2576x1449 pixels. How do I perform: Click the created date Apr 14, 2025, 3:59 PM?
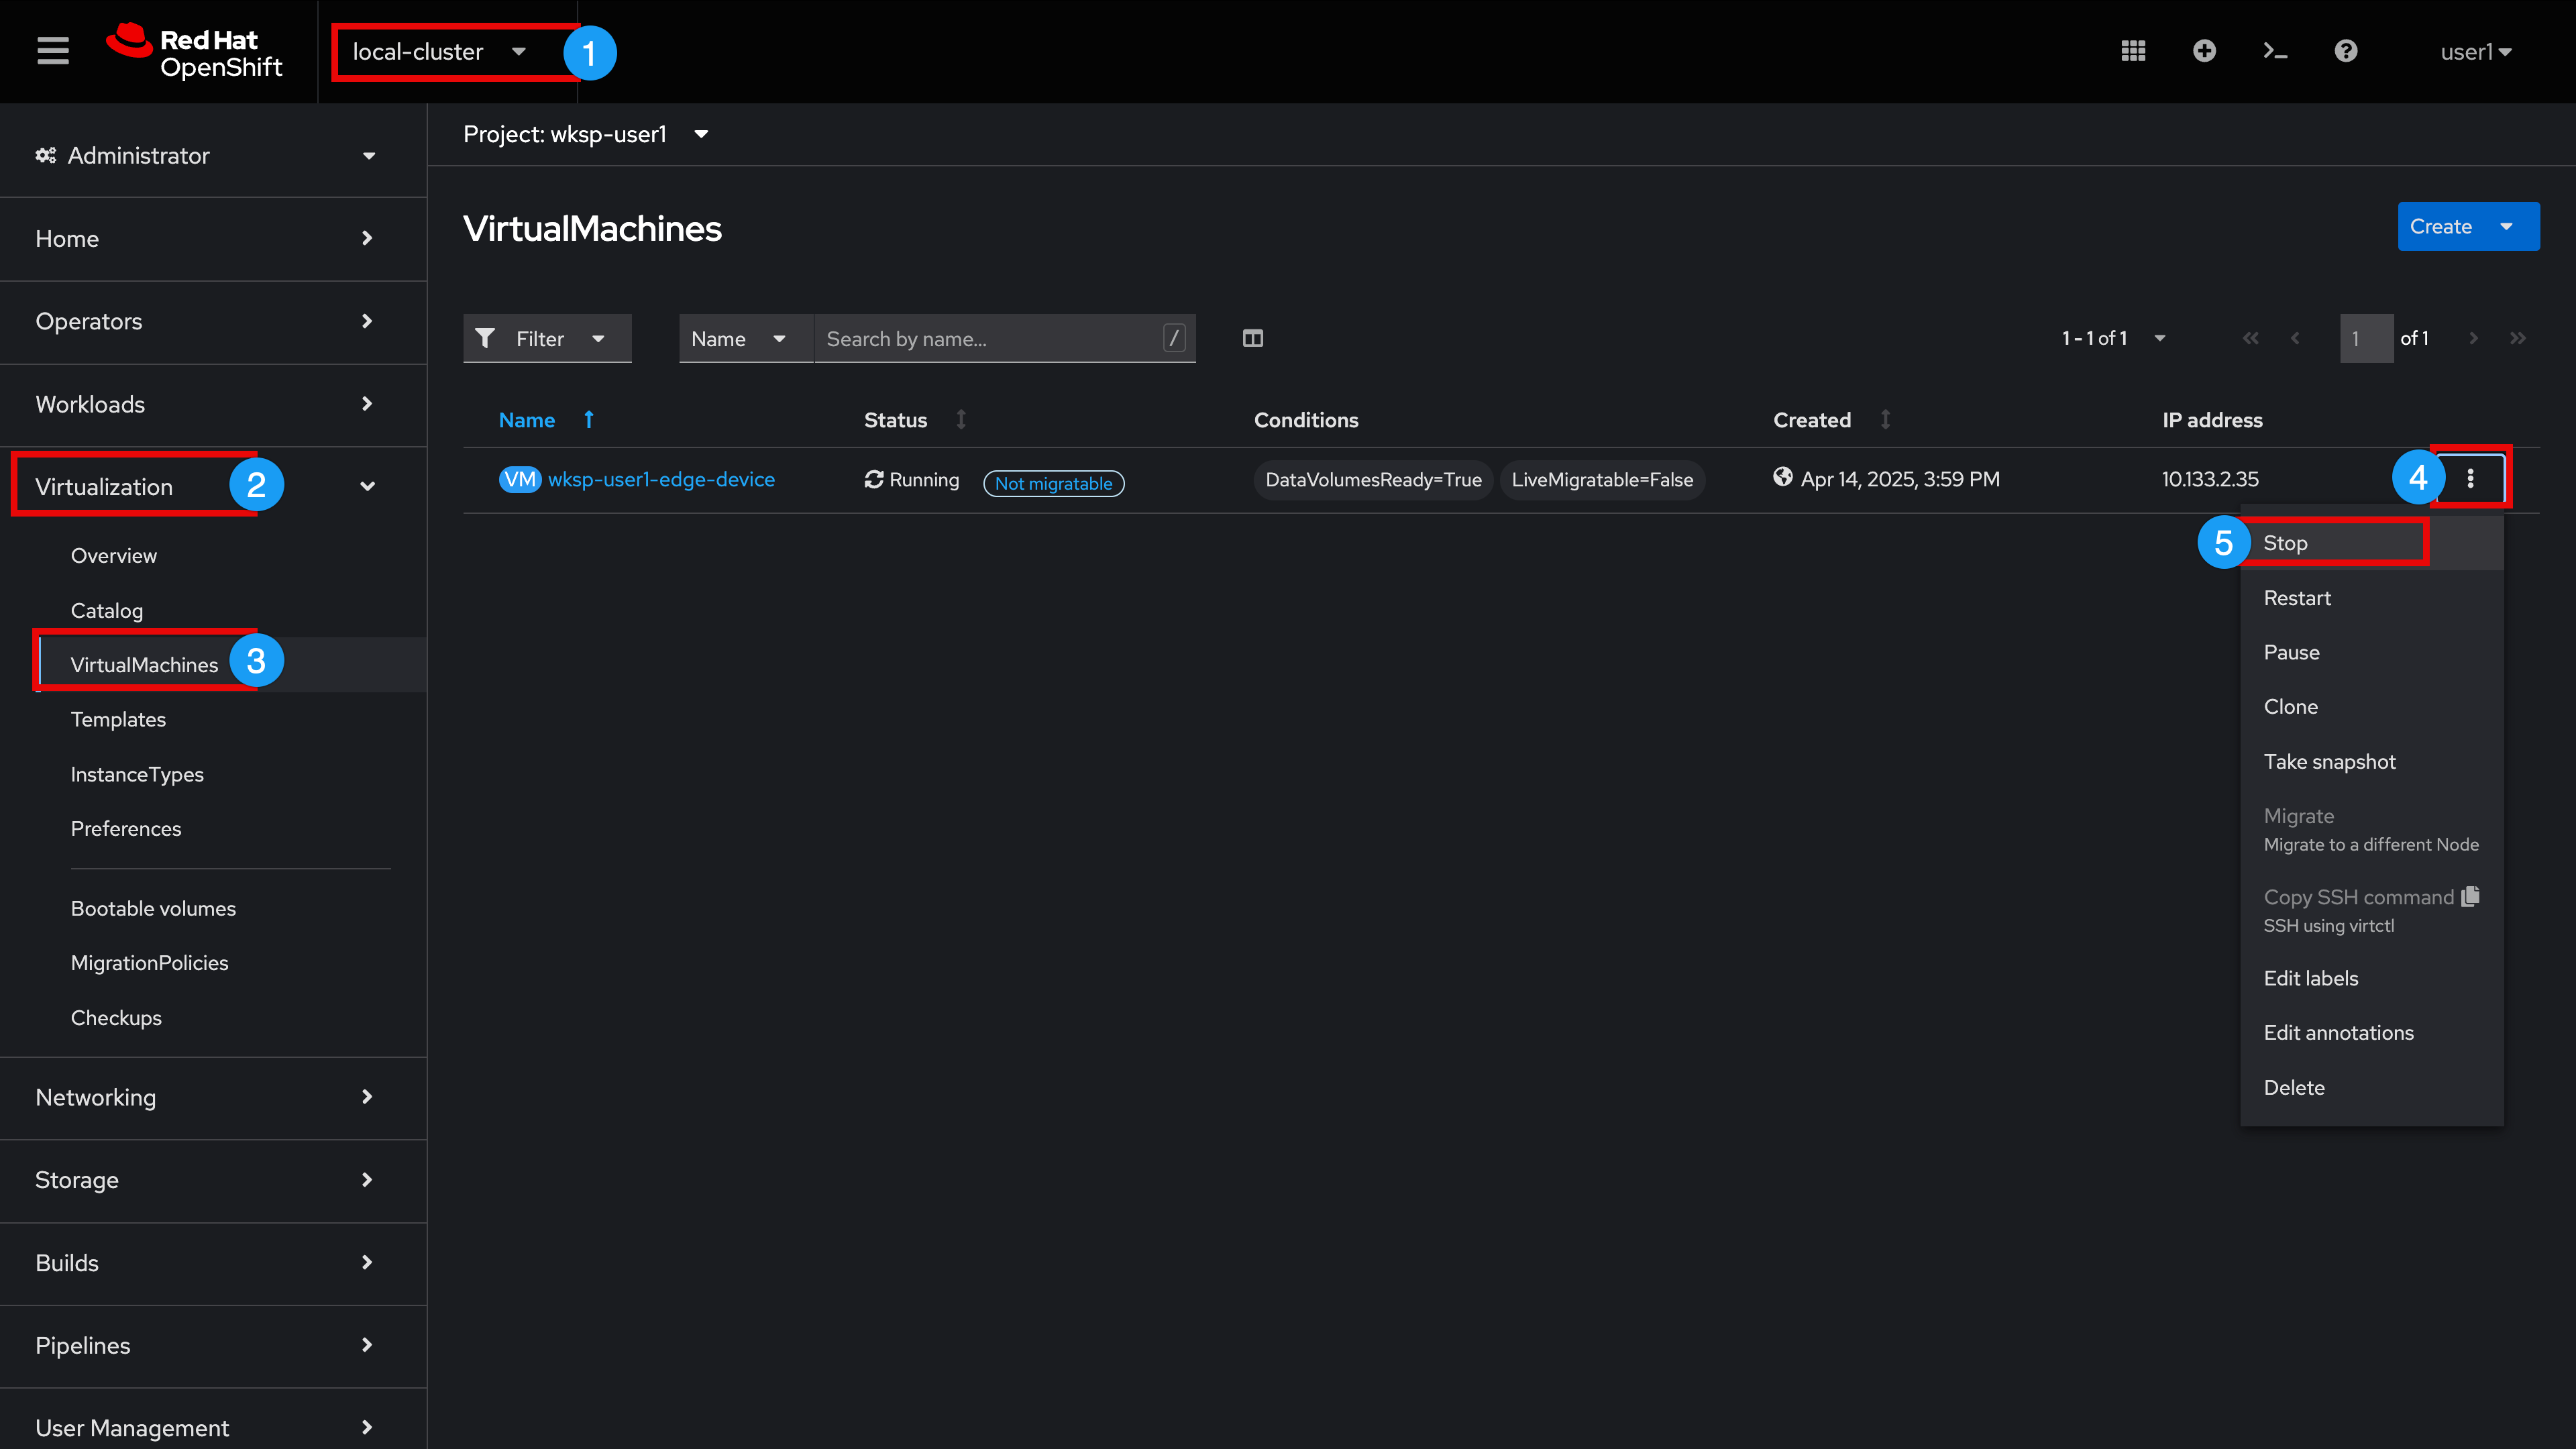coord(1900,479)
